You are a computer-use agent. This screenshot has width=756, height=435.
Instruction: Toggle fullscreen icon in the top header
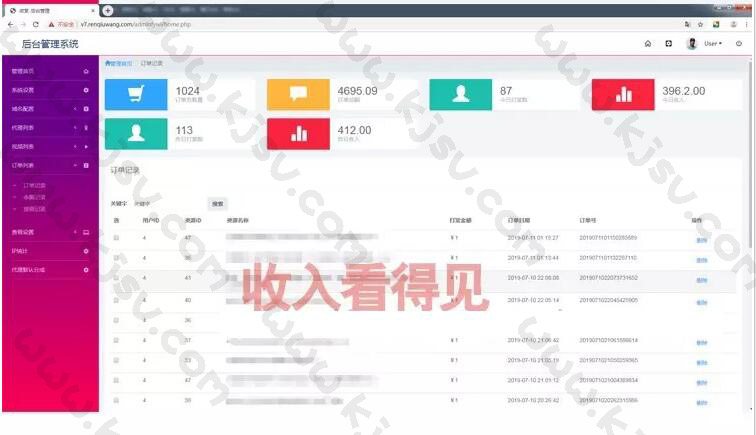669,43
